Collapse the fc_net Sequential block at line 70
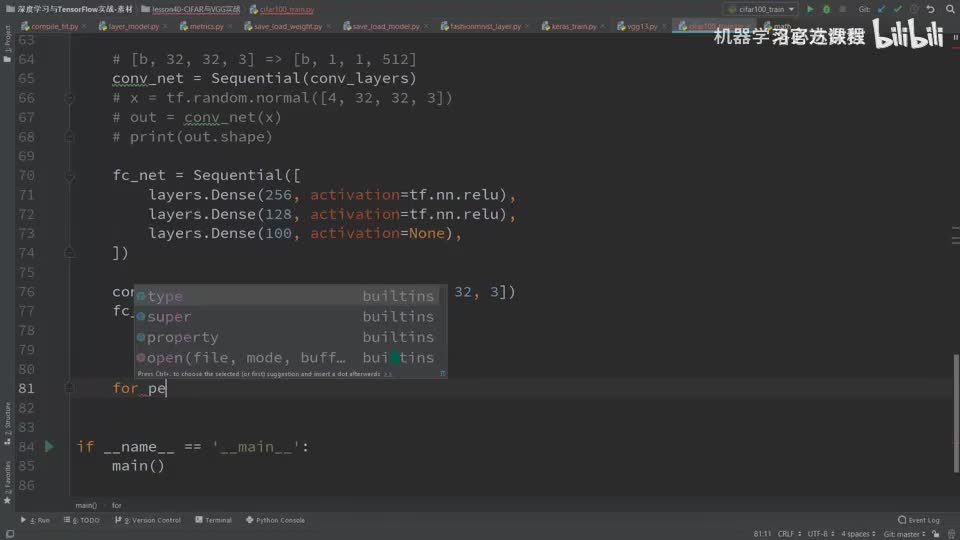The height and width of the screenshot is (540, 960). (70, 176)
